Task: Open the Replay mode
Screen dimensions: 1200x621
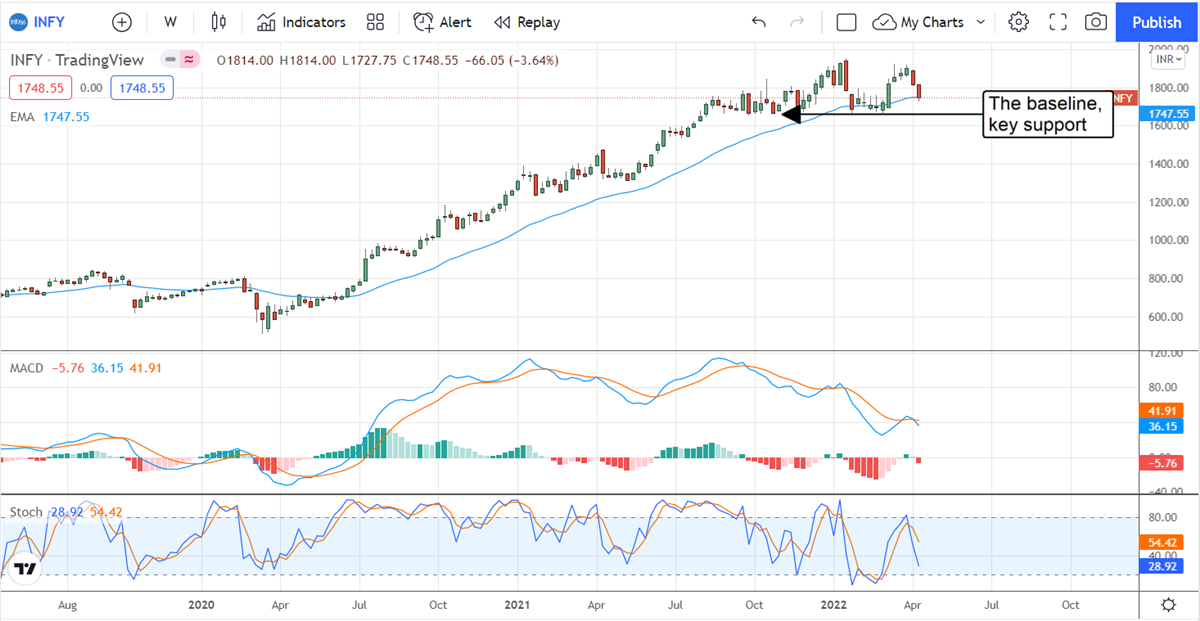Action: [527, 22]
